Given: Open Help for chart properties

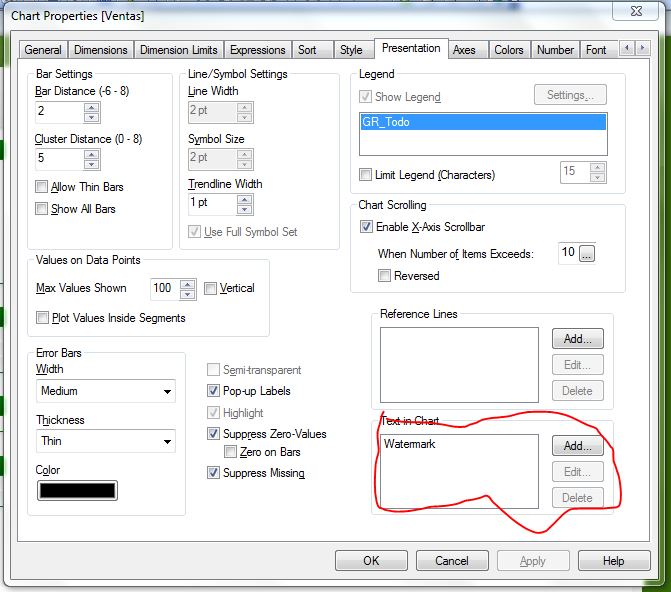Looking at the screenshot, I should 614,561.
